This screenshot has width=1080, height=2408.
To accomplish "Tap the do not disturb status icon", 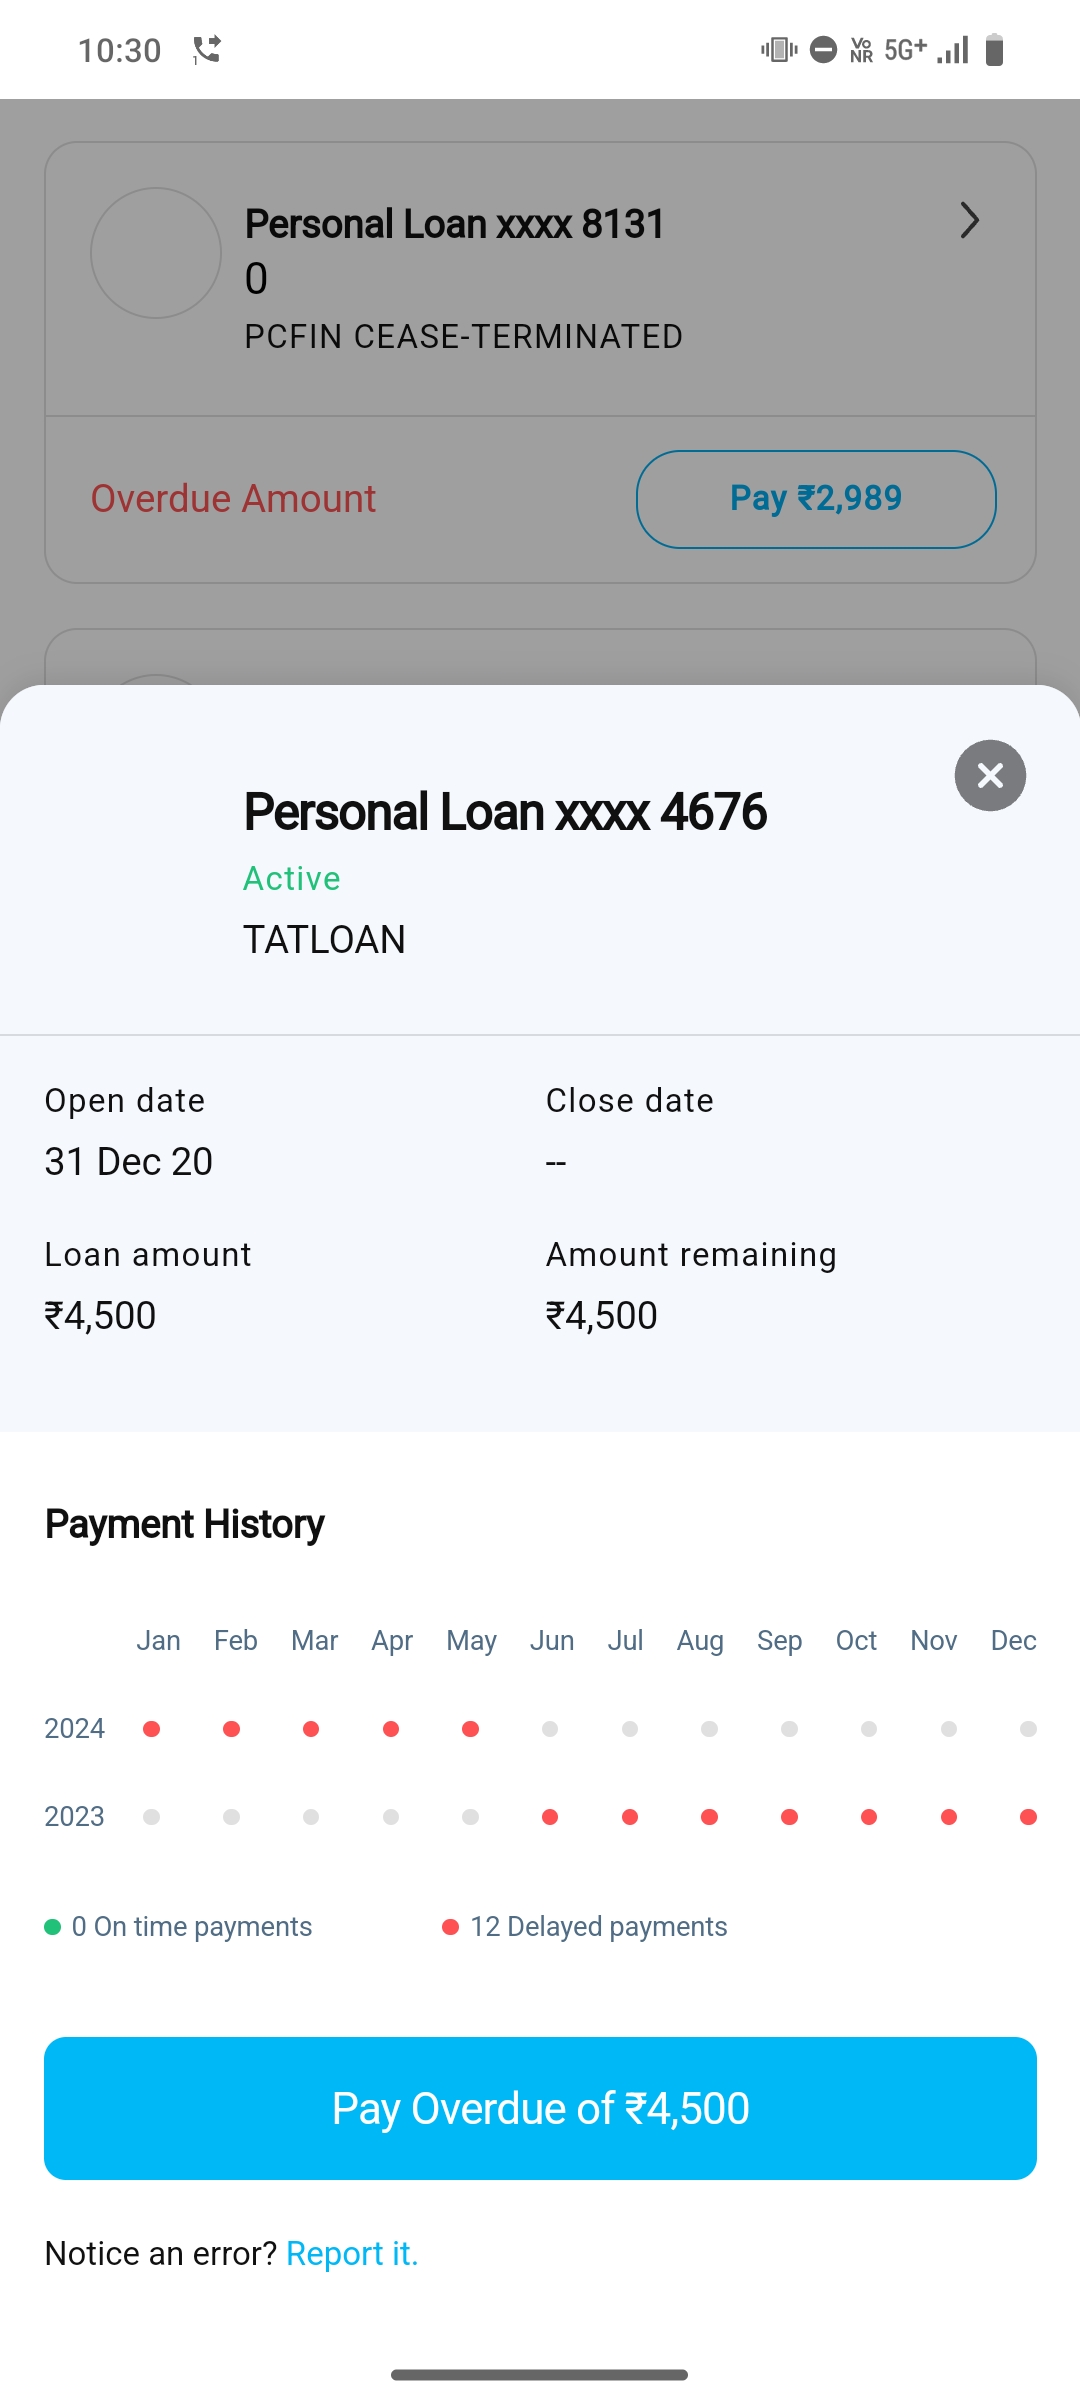I will pyautogui.click(x=823, y=49).
